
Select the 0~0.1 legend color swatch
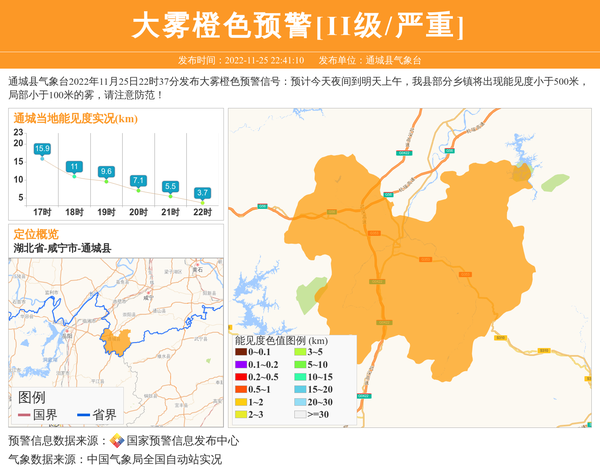241,352
